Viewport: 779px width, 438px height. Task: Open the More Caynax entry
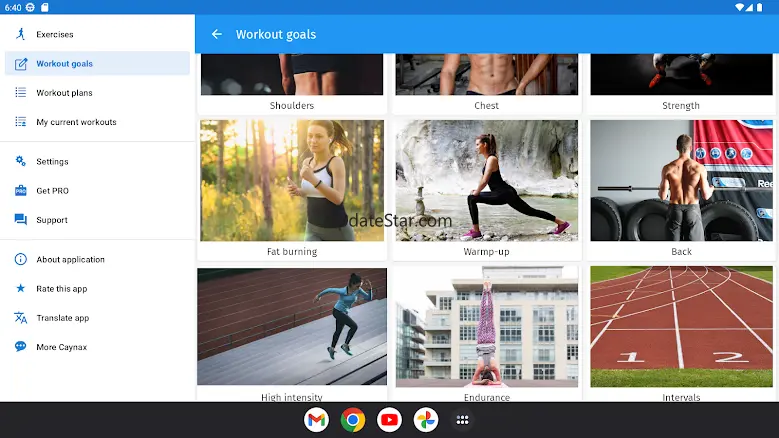point(97,347)
